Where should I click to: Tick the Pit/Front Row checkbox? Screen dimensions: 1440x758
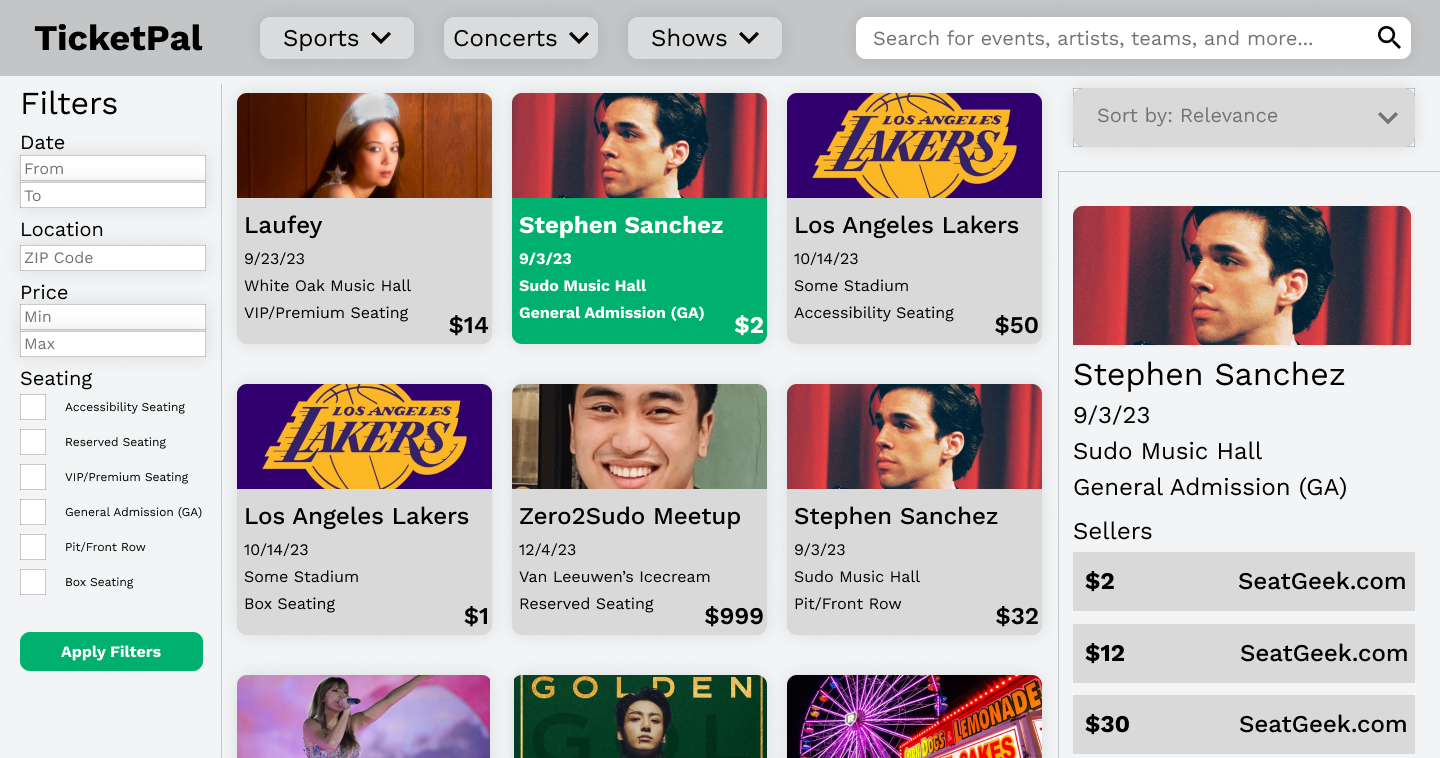33,547
